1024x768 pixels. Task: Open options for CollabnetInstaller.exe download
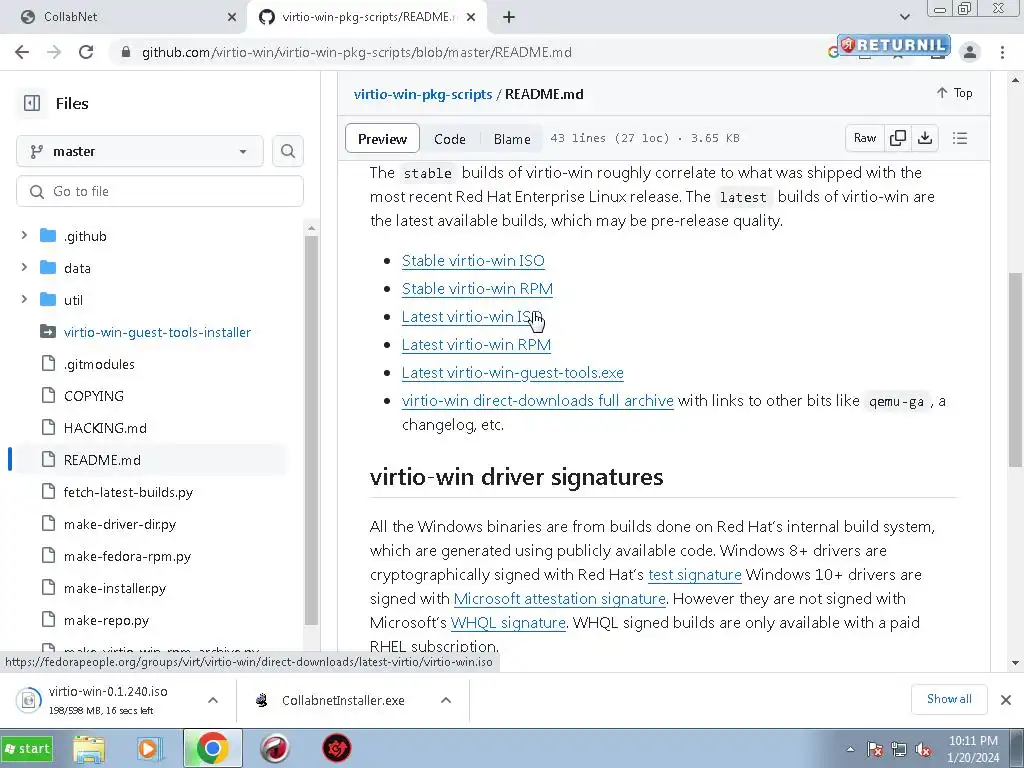point(446,700)
